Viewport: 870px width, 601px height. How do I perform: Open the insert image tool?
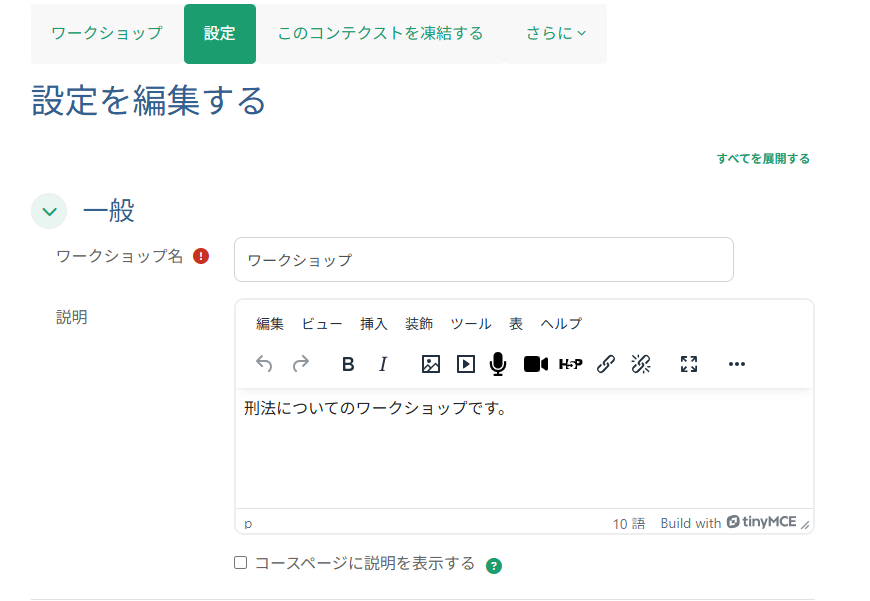point(430,364)
